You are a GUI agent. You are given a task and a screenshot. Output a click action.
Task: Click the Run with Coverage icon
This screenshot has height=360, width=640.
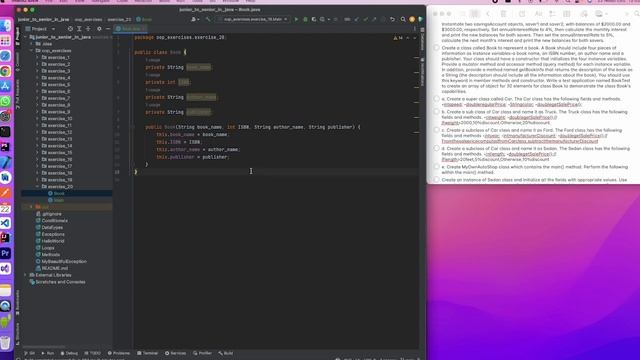pyautogui.click(x=313, y=19)
